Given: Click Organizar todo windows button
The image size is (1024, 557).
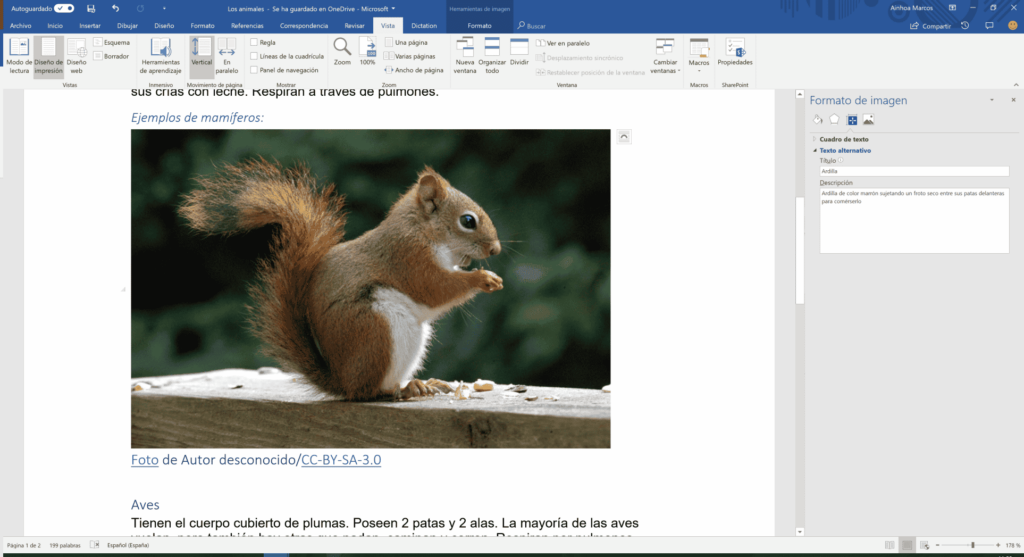Looking at the screenshot, I should coord(492,56).
